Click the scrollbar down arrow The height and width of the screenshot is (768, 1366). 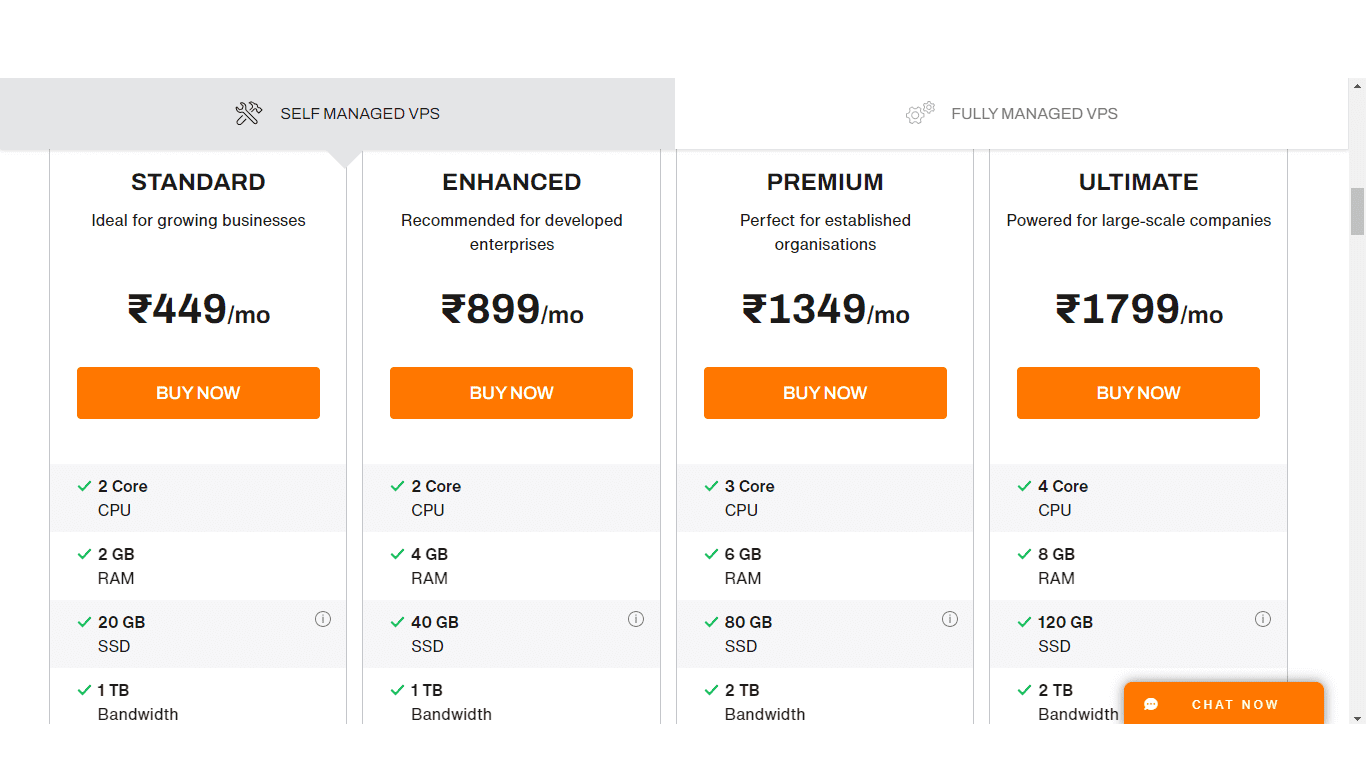(1357, 717)
